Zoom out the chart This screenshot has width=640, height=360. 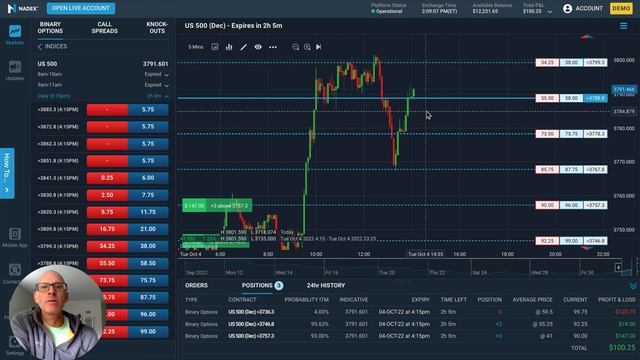coord(296,47)
